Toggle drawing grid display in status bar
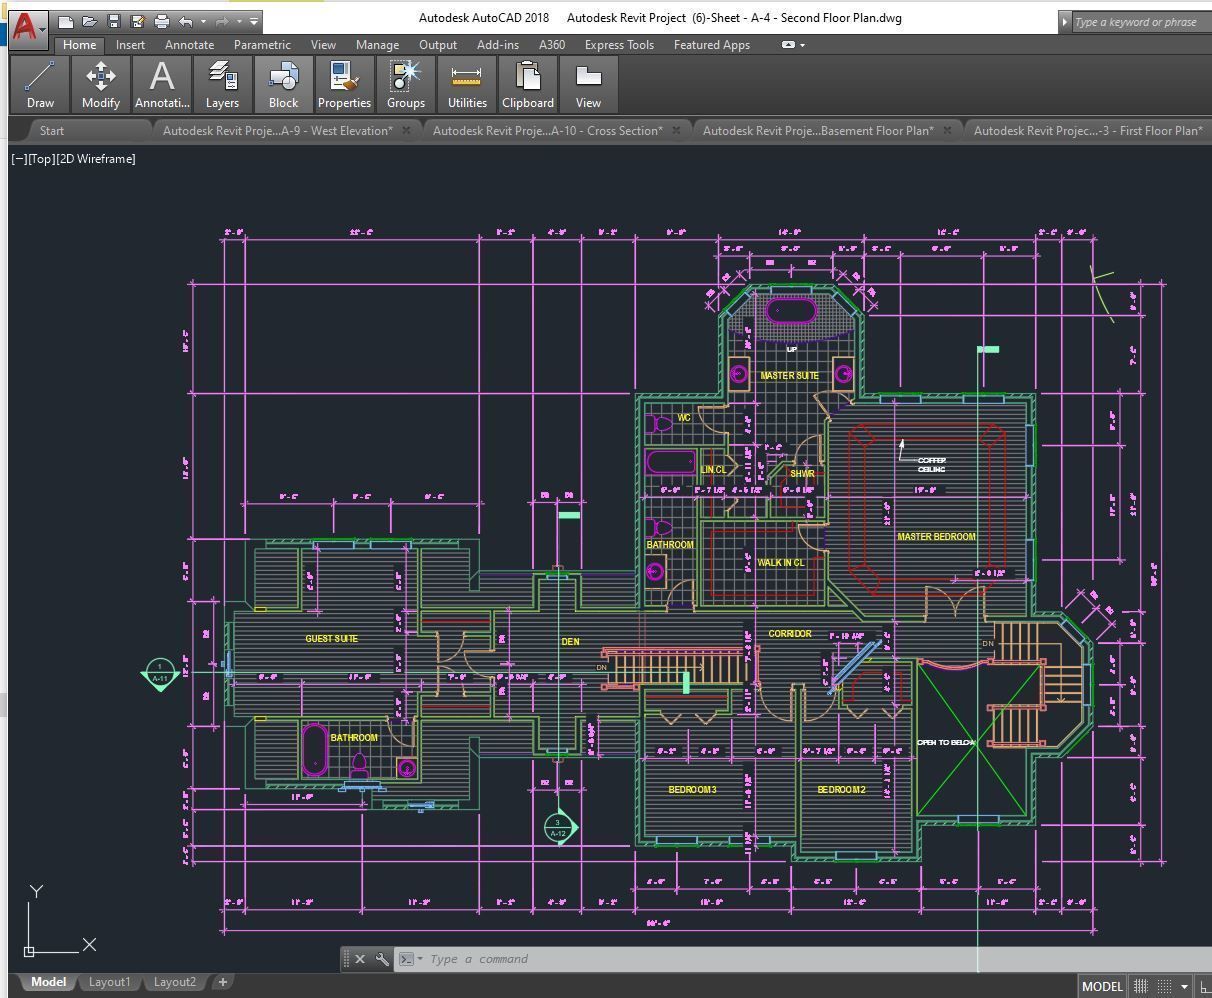The image size is (1212, 998). pos(1140,986)
